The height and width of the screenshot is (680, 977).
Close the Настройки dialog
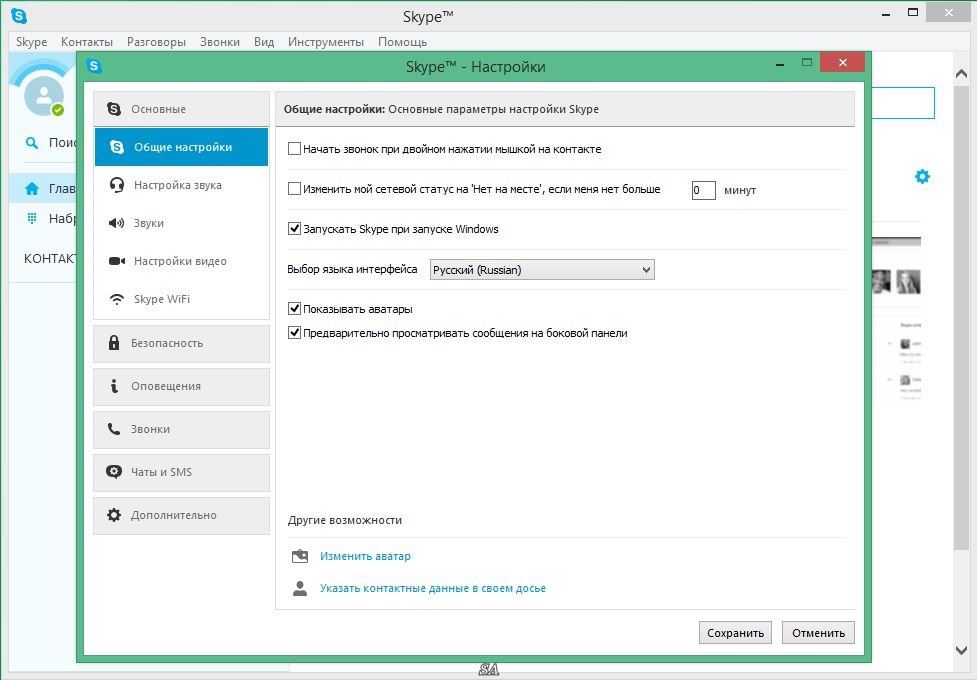(842, 62)
